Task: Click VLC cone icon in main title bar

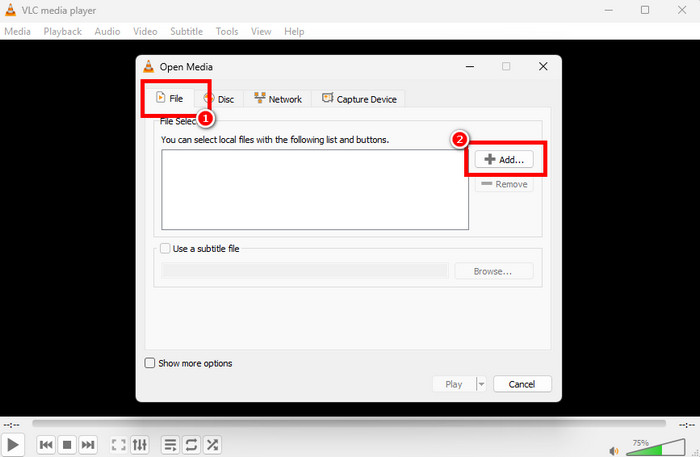Action: point(10,10)
